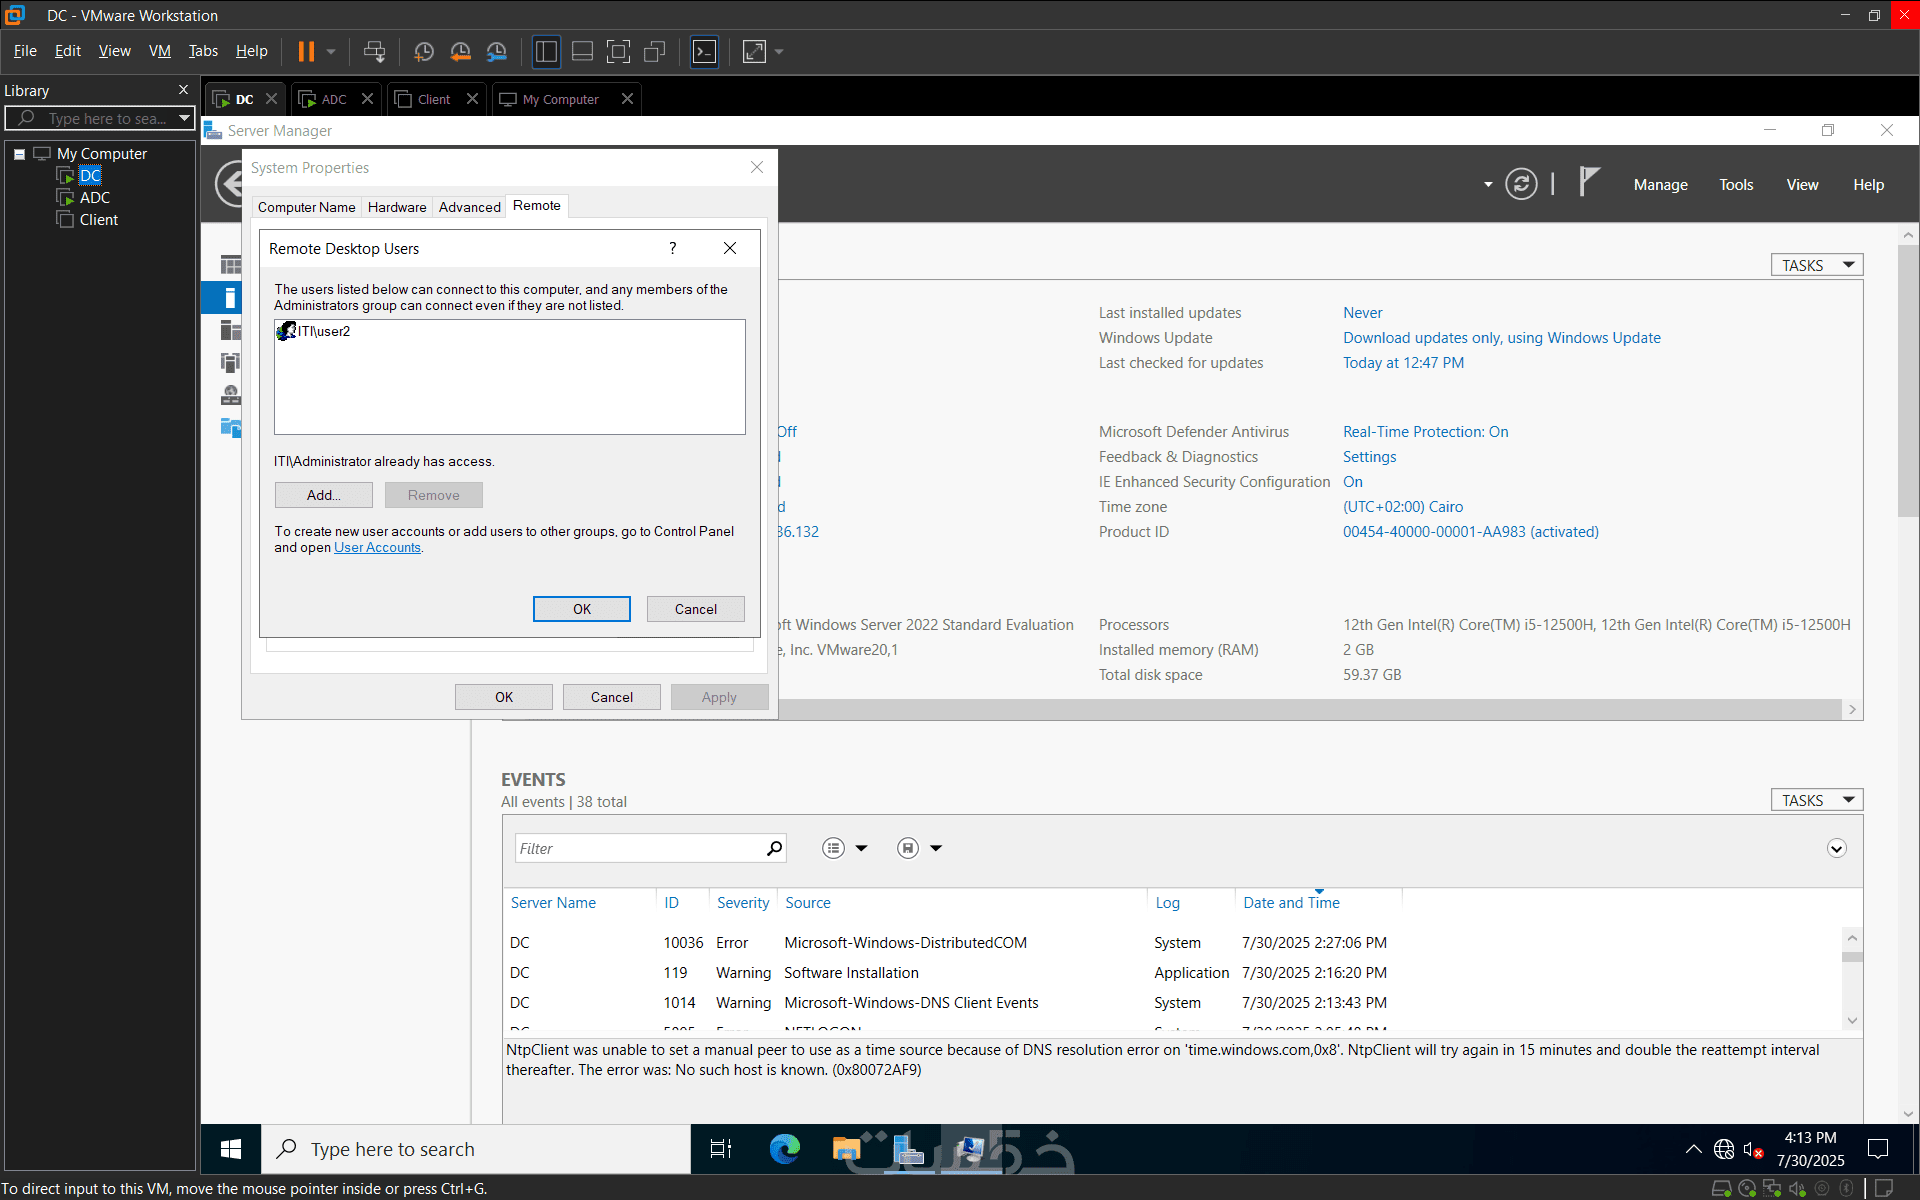Click the orange Suspend VM pause icon
This screenshot has width=1920, height=1200.
(306, 51)
